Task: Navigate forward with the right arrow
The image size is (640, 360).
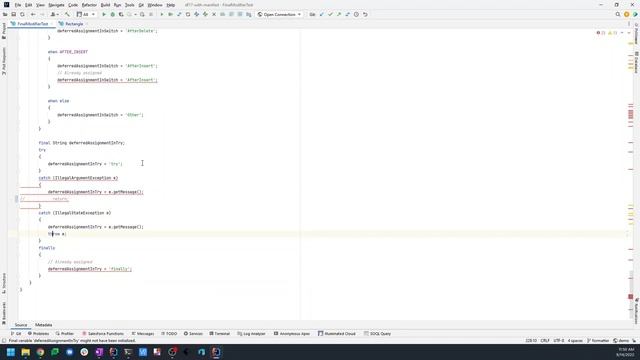Action: coord(42,14)
